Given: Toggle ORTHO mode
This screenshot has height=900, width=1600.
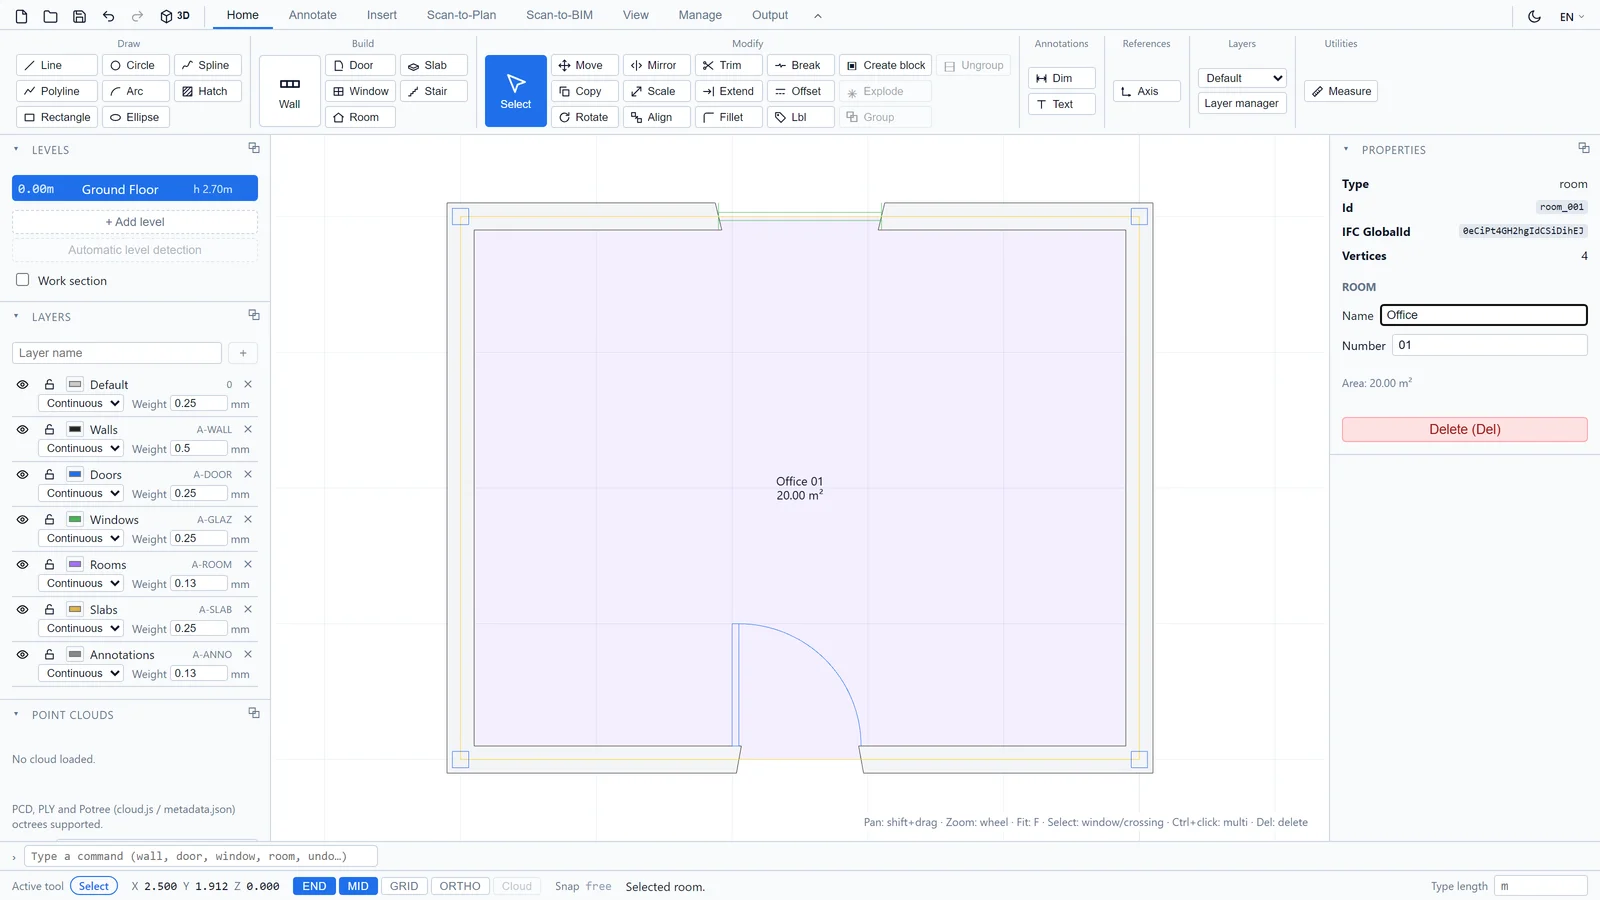Looking at the screenshot, I should point(460,886).
